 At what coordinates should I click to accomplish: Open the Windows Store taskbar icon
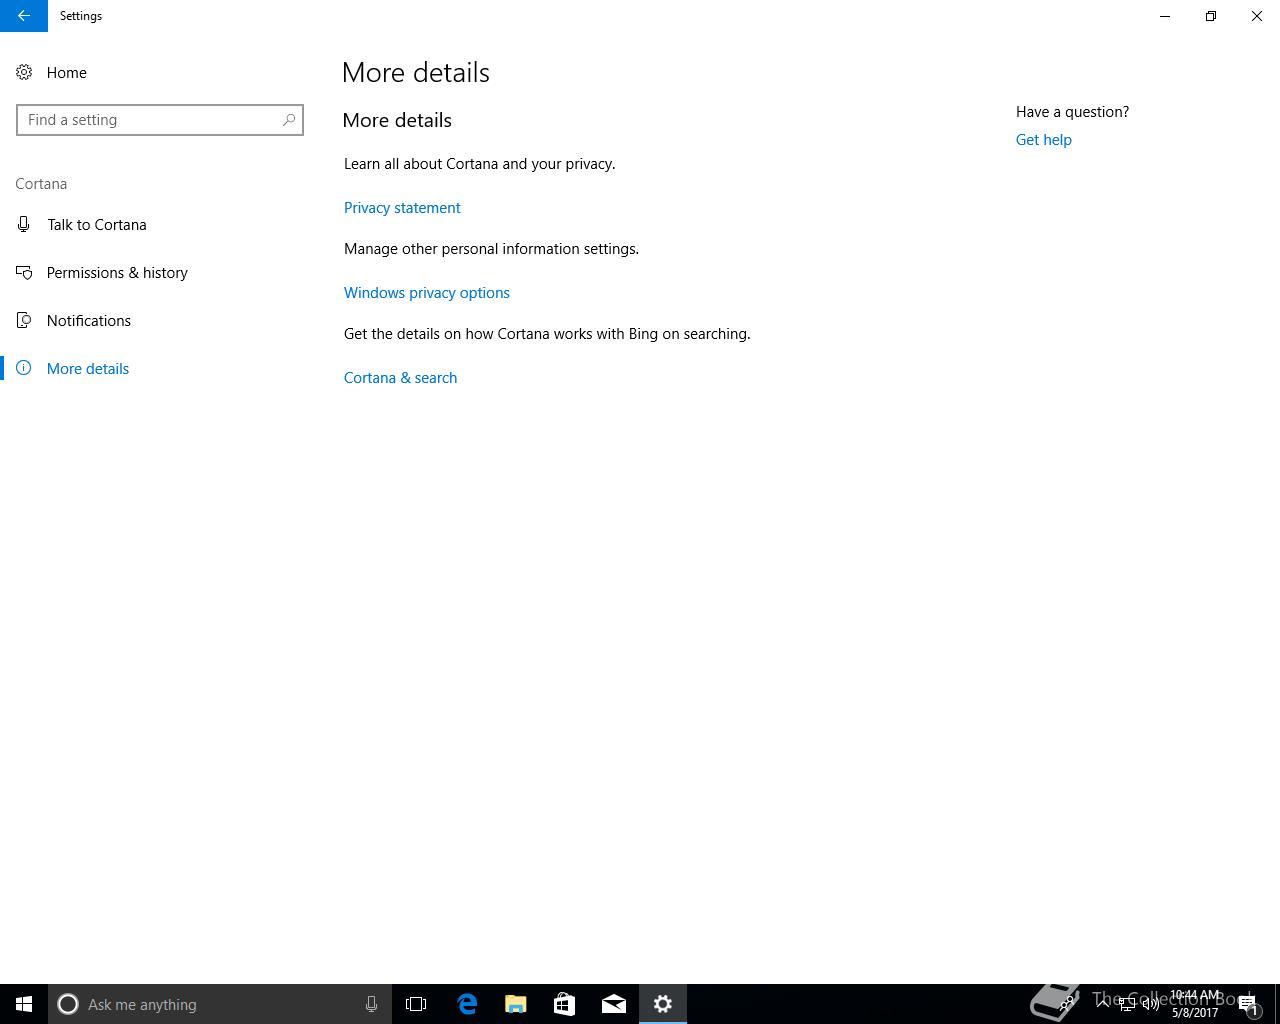[565, 1004]
